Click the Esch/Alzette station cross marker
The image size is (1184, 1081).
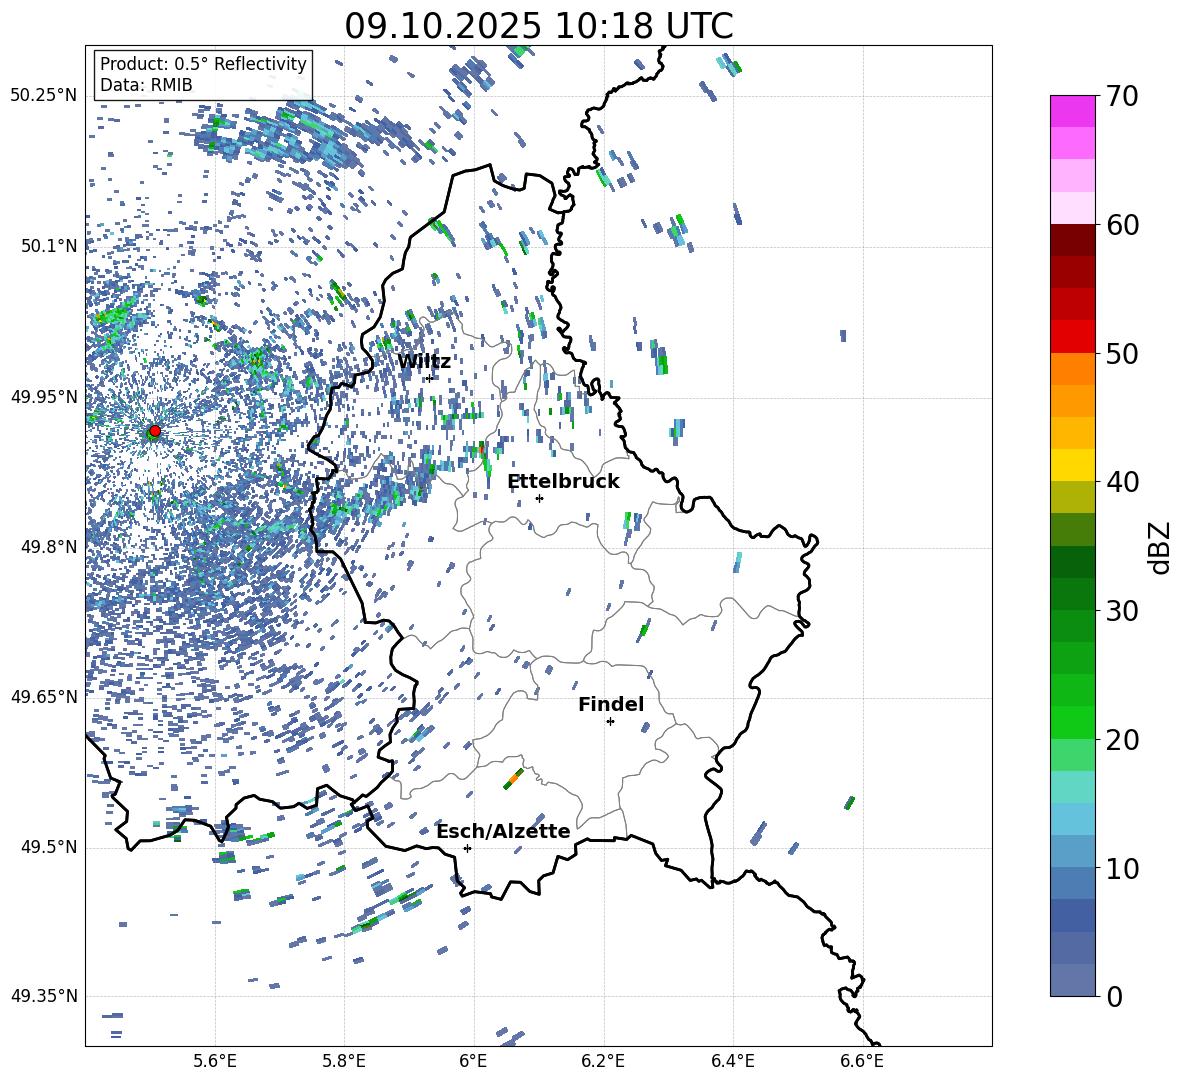click(x=467, y=848)
